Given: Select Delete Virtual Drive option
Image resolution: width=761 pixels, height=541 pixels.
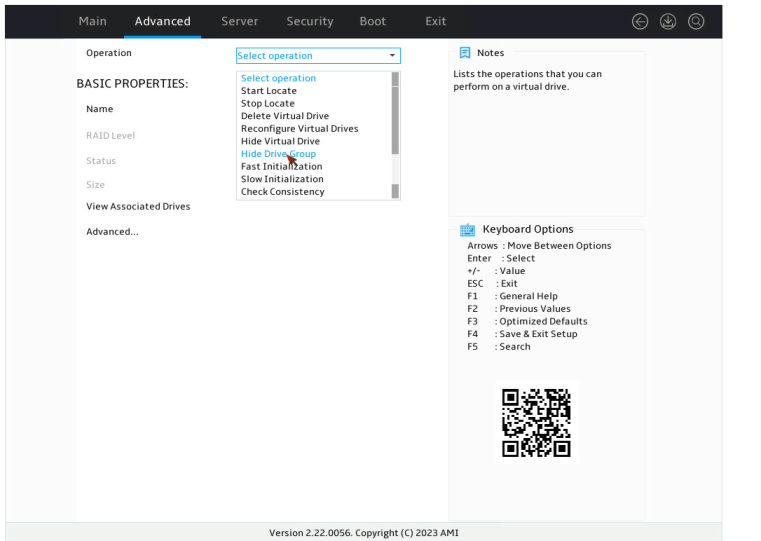Looking at the screenshot, I should (x=285, y=116).
